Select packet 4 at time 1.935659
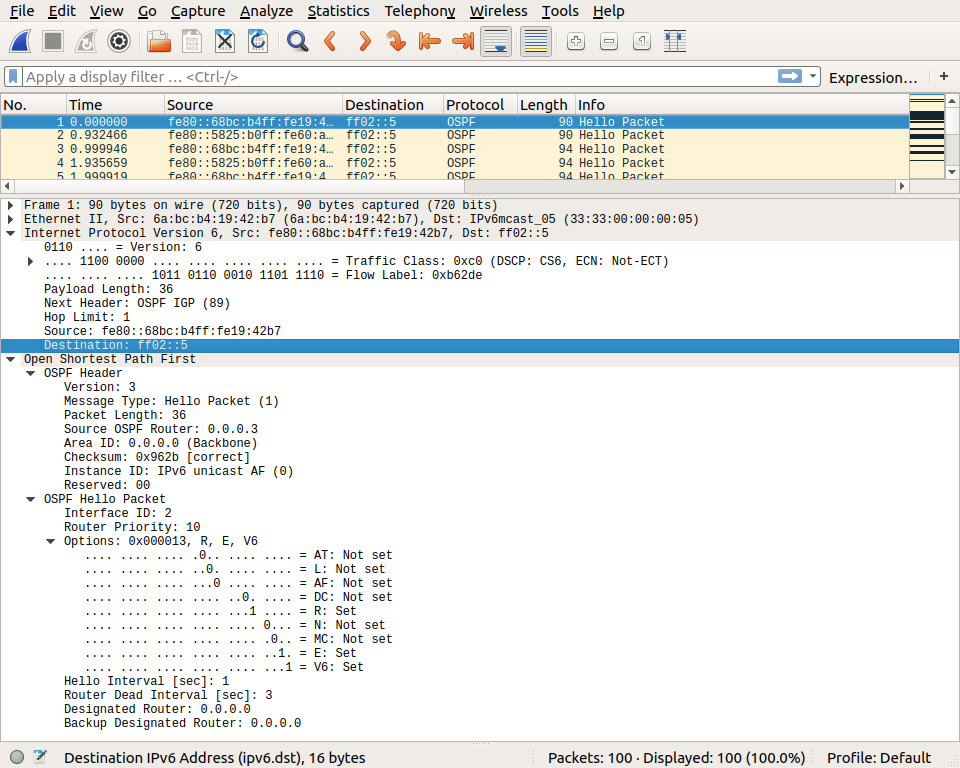960x768 pixels. (454, 164)
